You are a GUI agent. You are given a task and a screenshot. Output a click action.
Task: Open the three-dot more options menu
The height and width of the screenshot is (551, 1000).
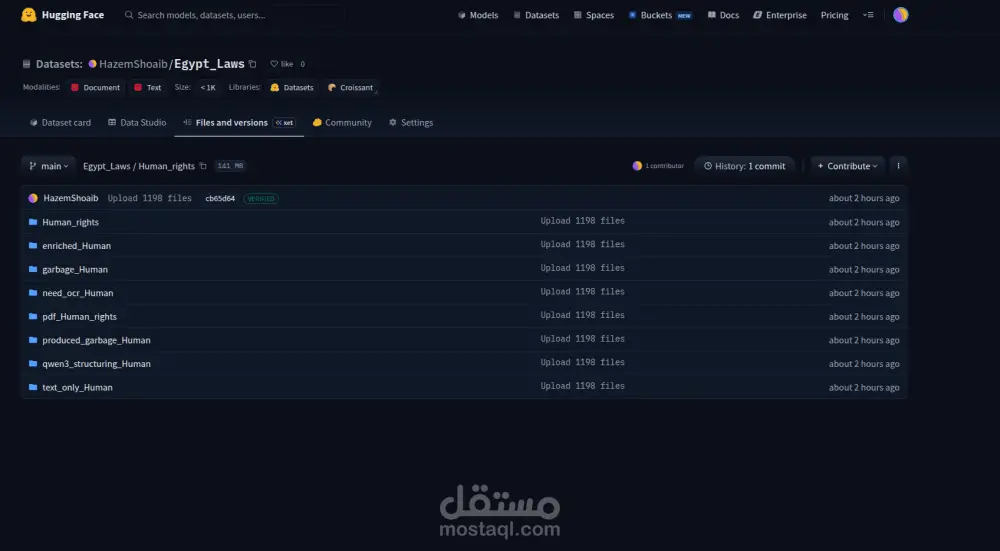click(x=898, y=166)
